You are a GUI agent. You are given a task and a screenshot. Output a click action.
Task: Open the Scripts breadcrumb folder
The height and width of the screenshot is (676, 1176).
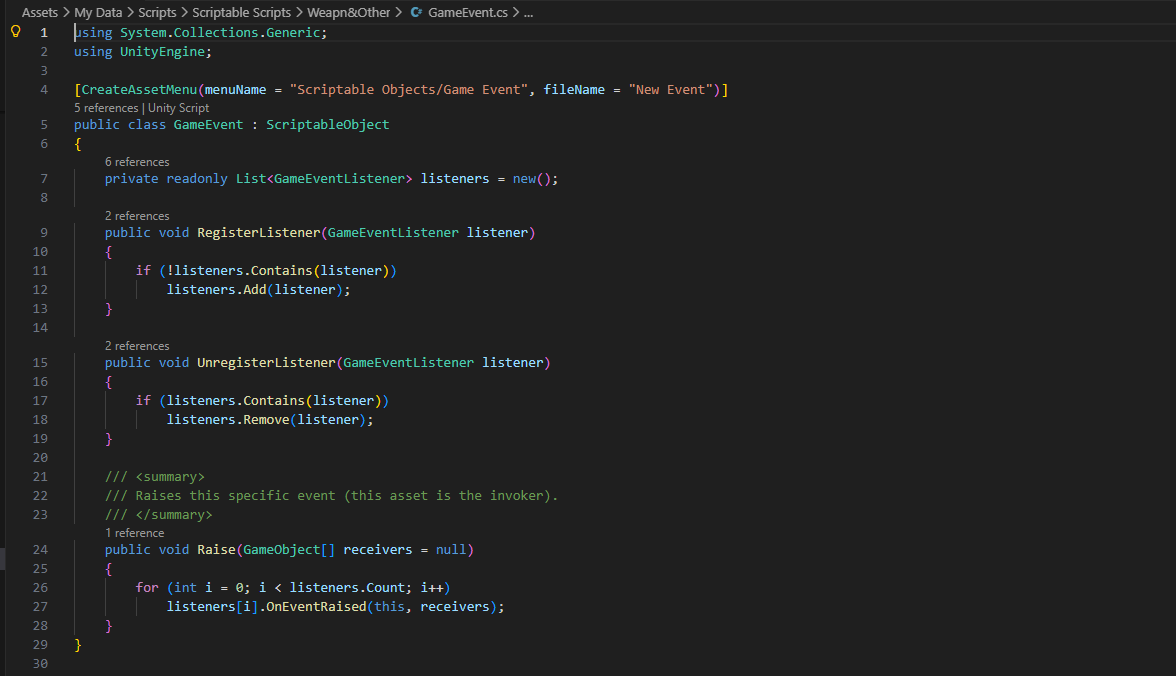[x=157, y=13]
